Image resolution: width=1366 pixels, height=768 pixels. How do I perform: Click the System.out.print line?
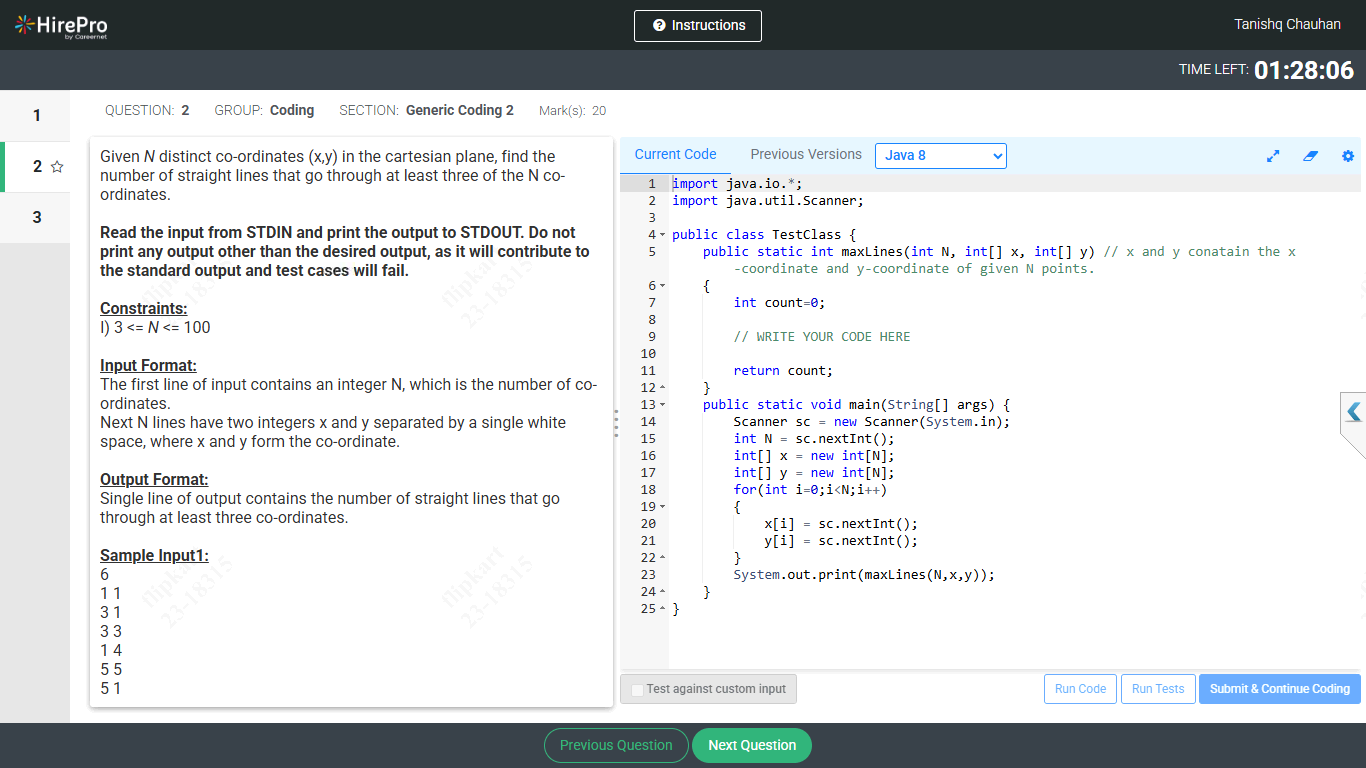coord(864,575)
